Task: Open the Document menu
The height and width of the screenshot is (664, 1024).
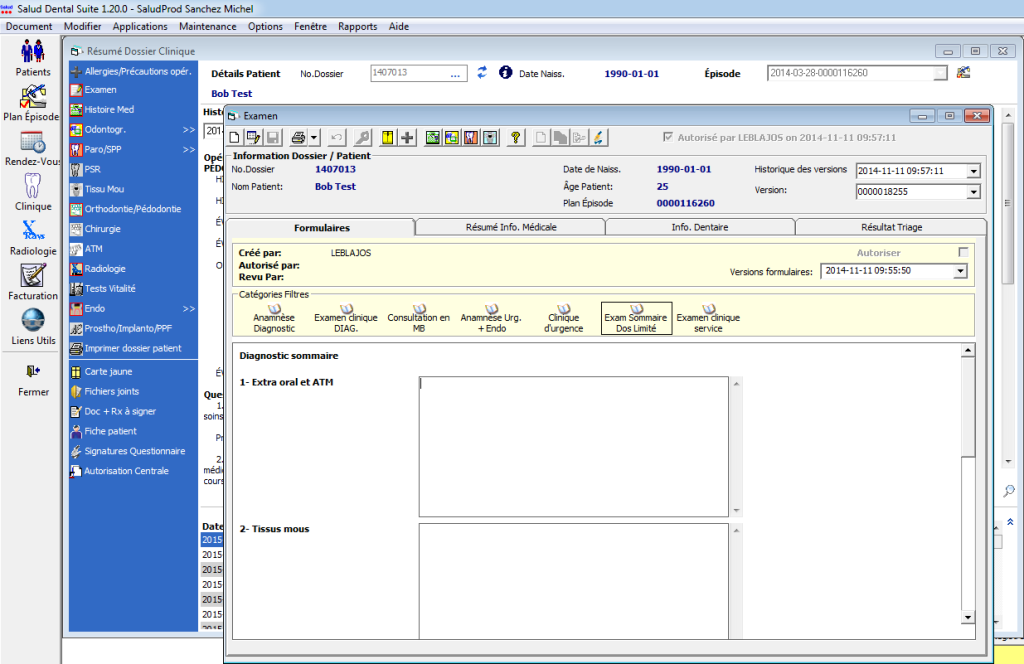Action: [x=29, y=27]
